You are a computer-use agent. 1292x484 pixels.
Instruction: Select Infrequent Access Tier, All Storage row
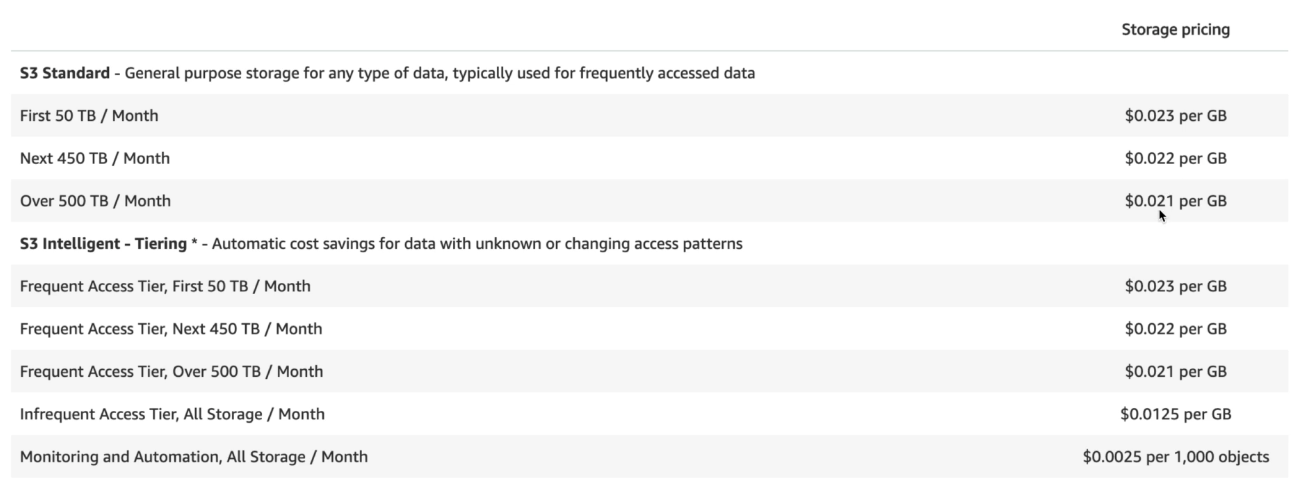[172, 414]
